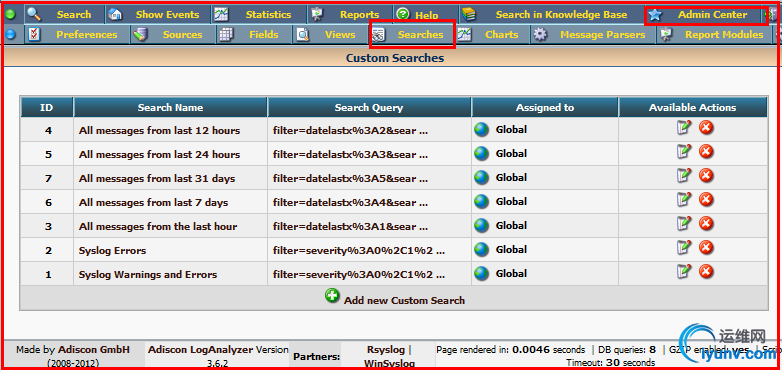Click the Message Parsers gear icon
The height and width of the screenshot is (370, 782).
[x=541, y=35]
